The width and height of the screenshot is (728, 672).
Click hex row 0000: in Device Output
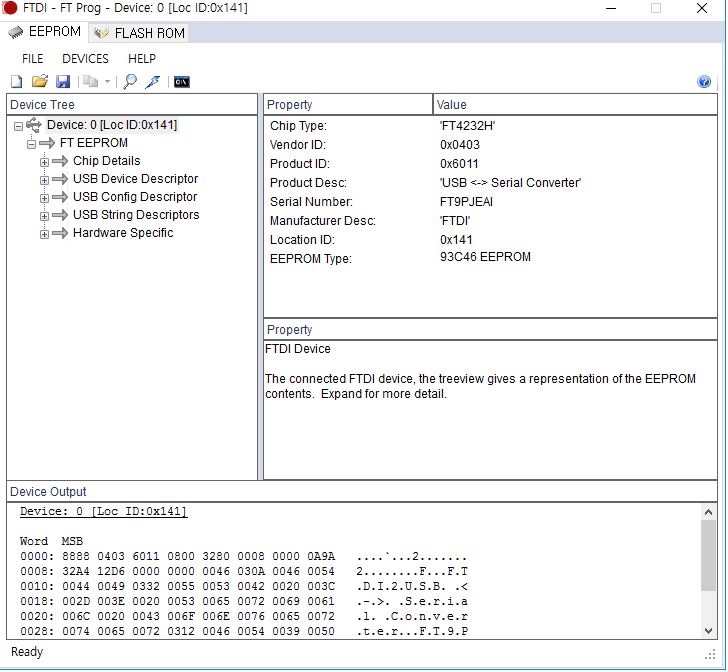click(244, 556)
